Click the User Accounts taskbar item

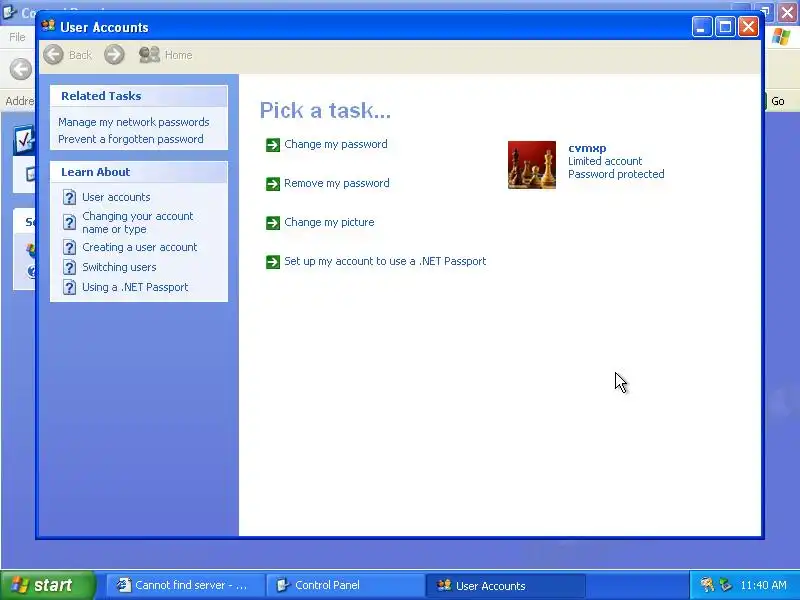click(506, 586)
